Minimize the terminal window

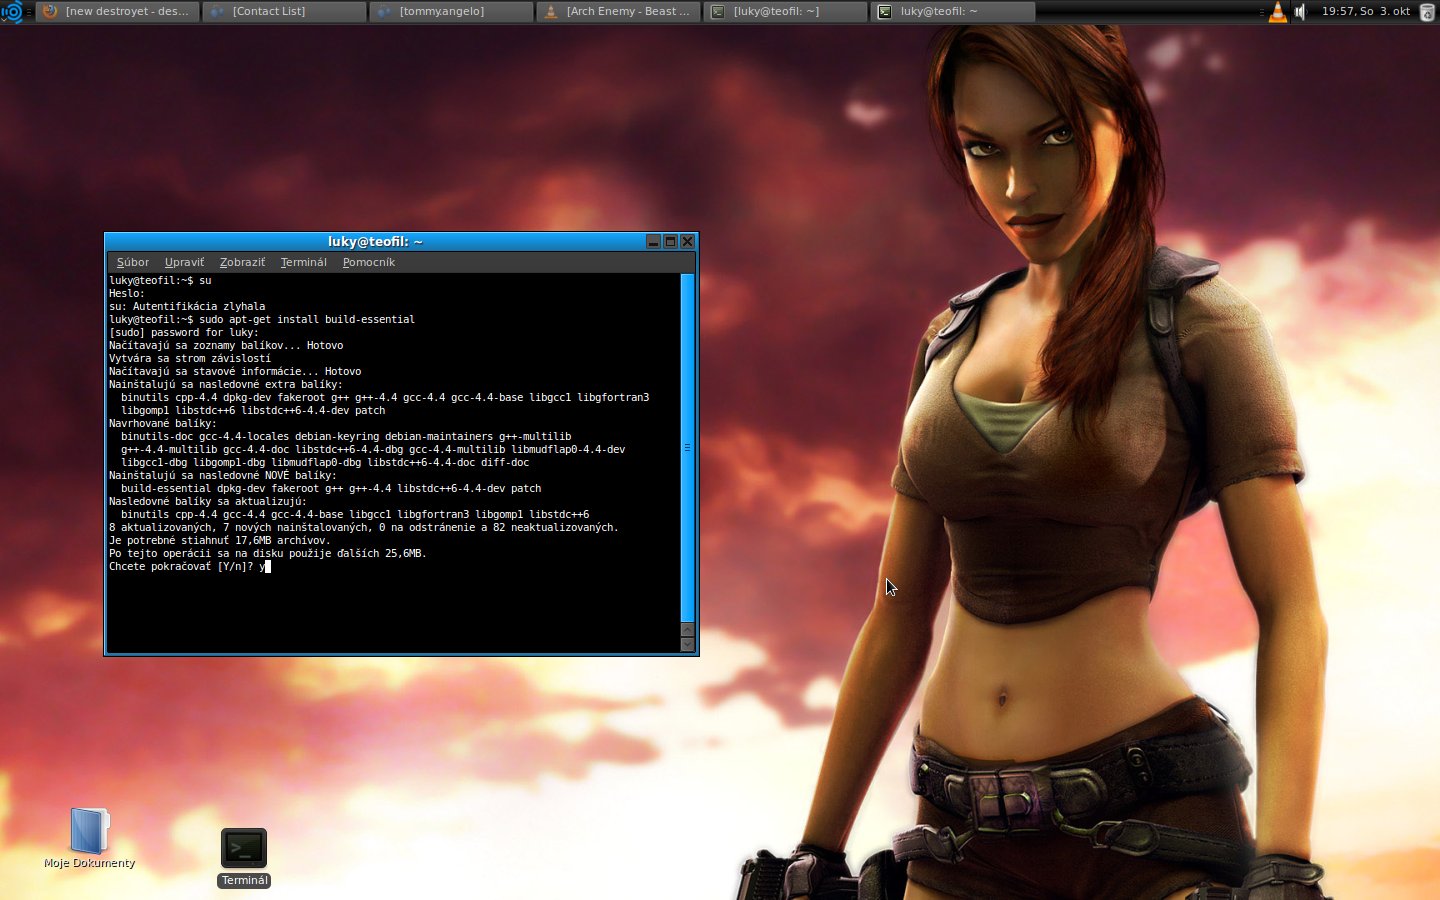click(653, 241)
